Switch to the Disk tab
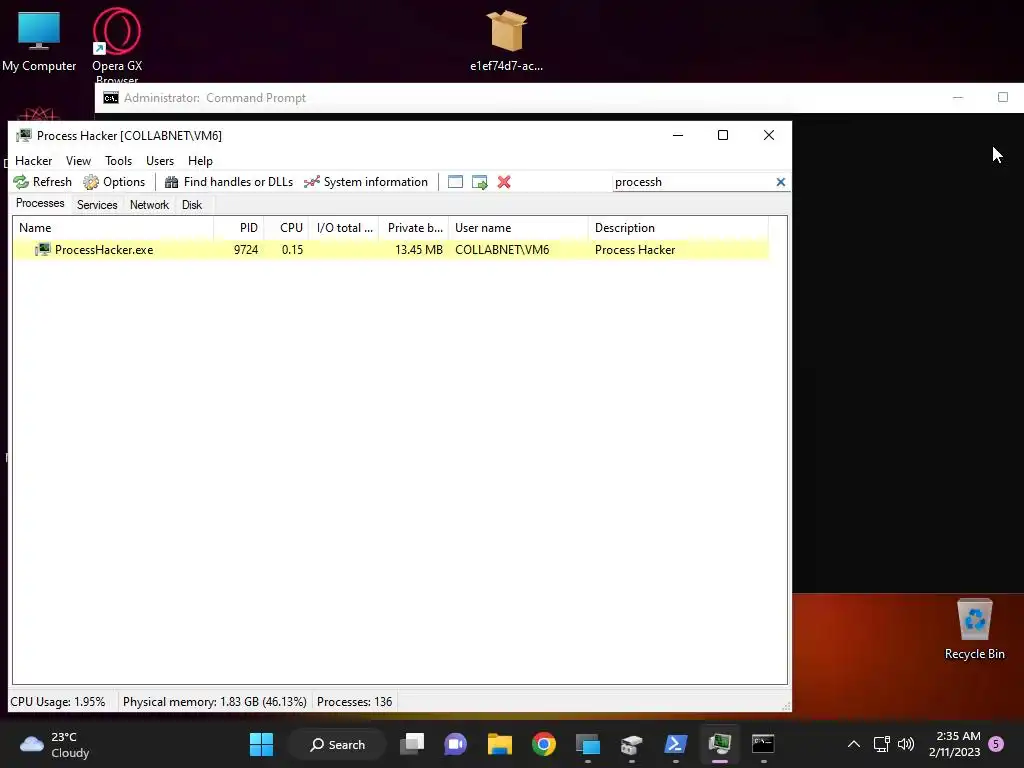1024x768 pixels. (x=192, y=205)
